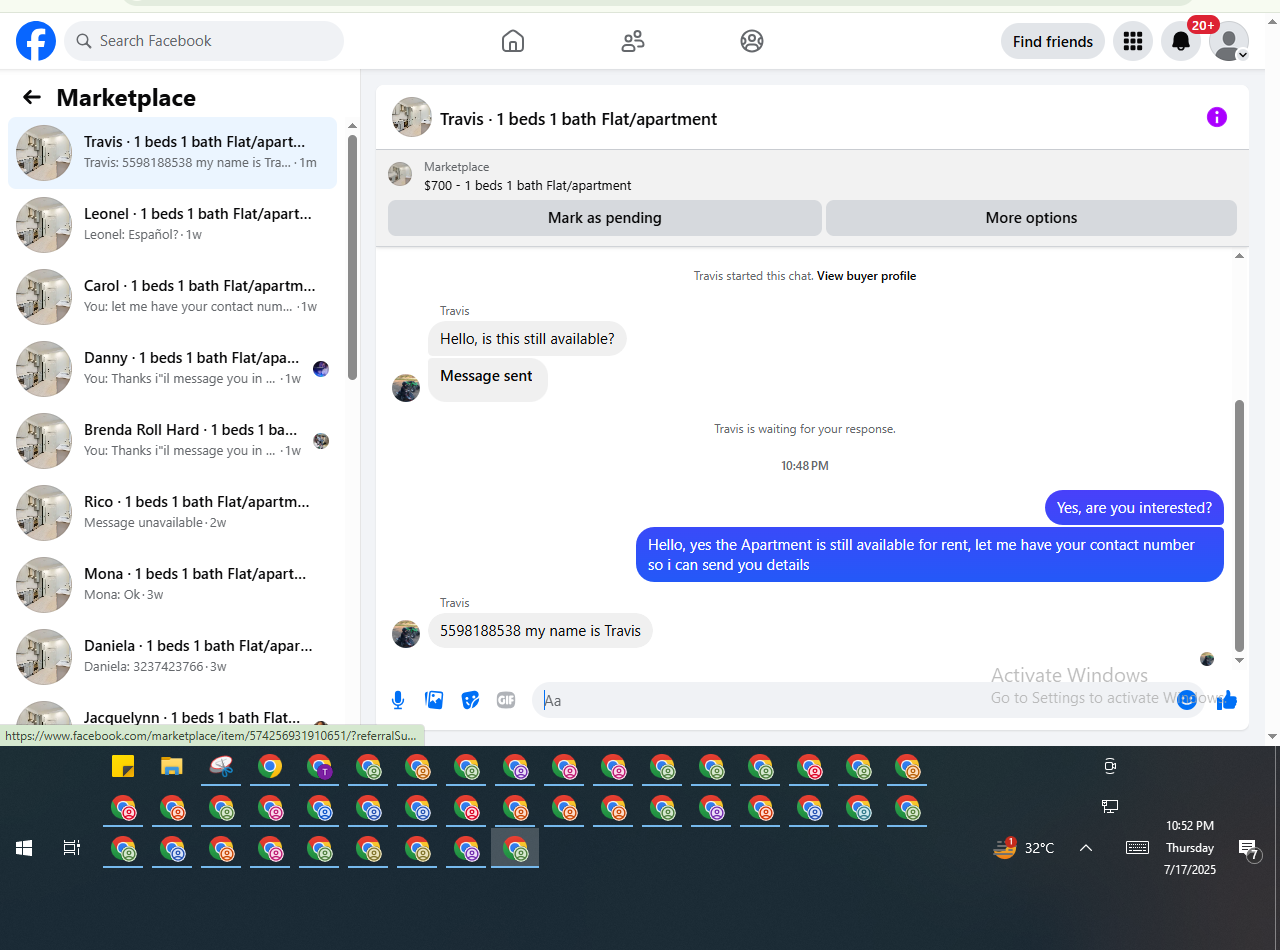
Task: Open the Windows notification center
Action: click(x=1249, y=850)
